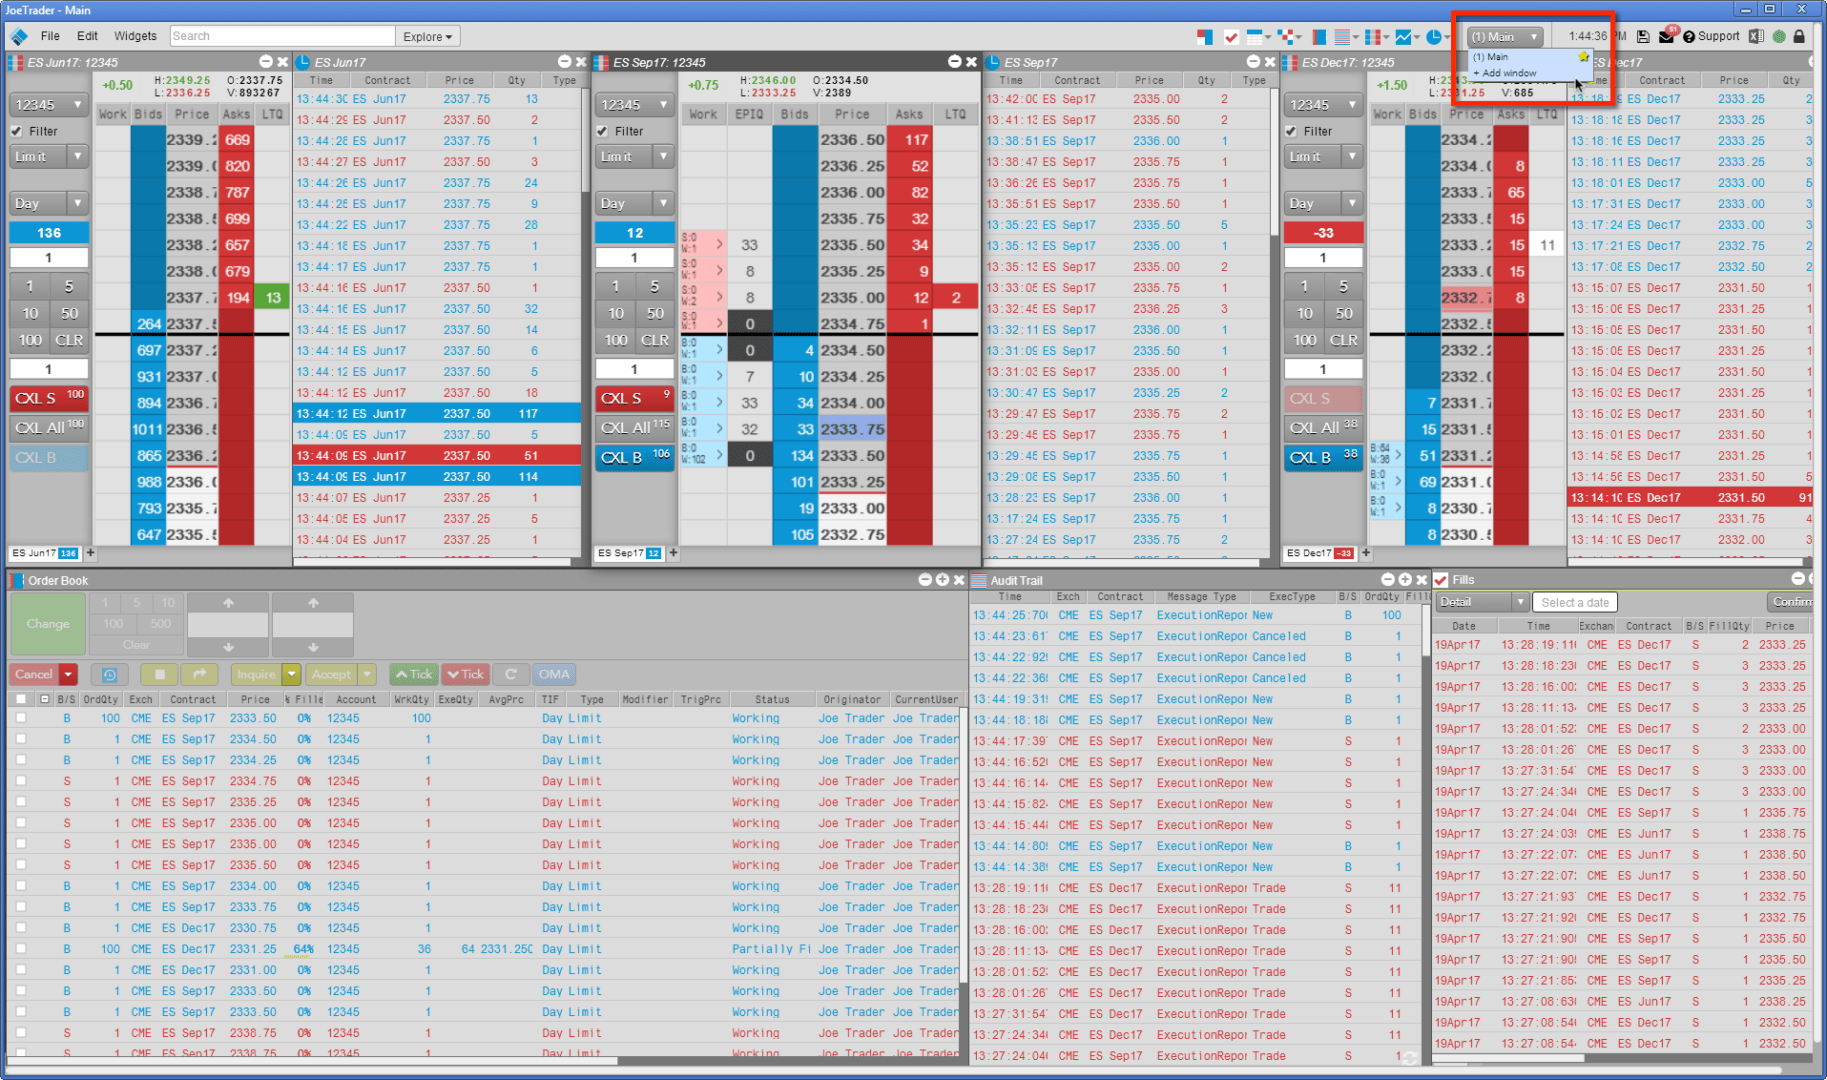
Task: Click CXL S button in ES Jun17 ladder
Action: click(49, 398)
